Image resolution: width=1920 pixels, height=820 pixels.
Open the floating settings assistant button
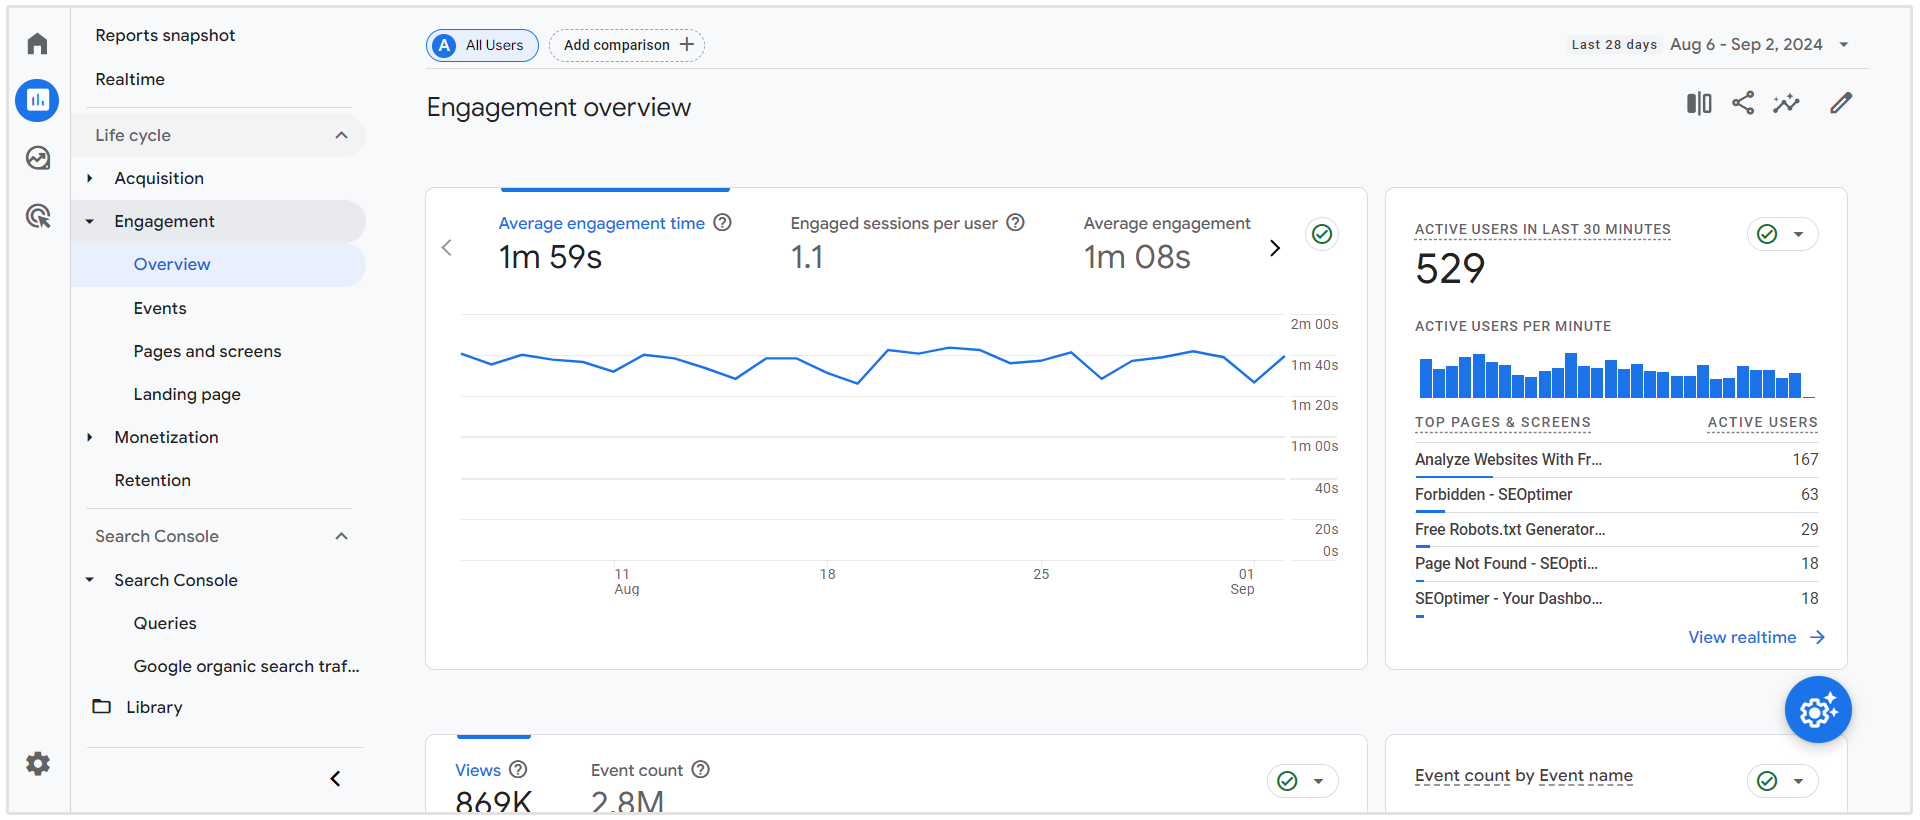coord(1818,710)
